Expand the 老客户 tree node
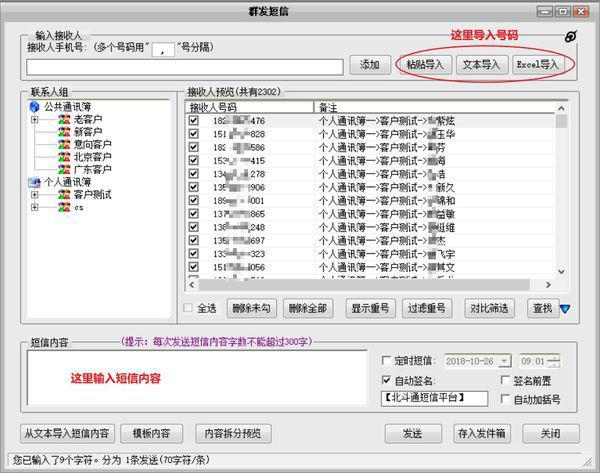 tap(35, 119)
